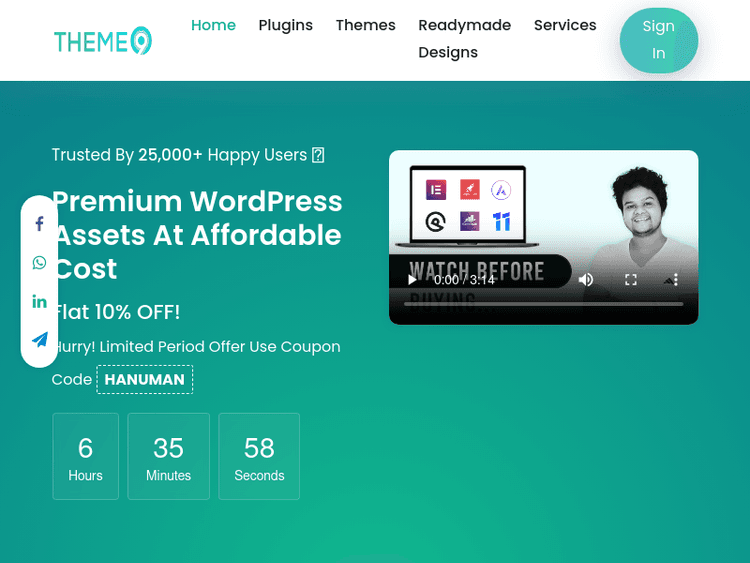Click the Seconds countdown box
This screenshot has height=563, width=750.
coord(259,456)
